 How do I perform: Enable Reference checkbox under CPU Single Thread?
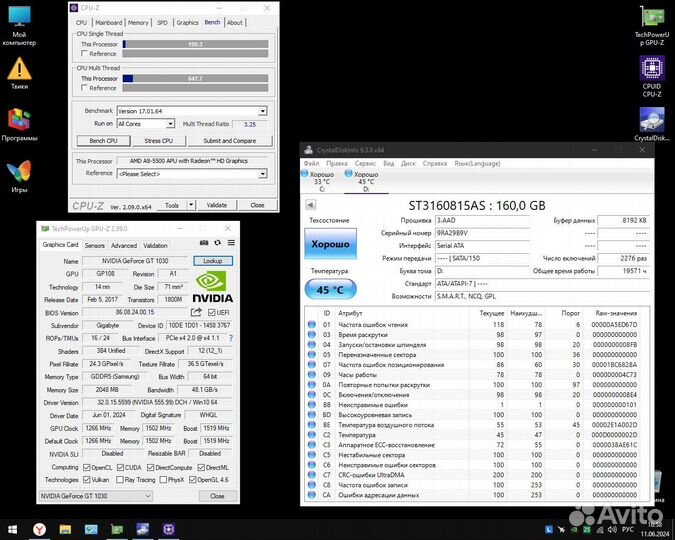click(82, 53)
